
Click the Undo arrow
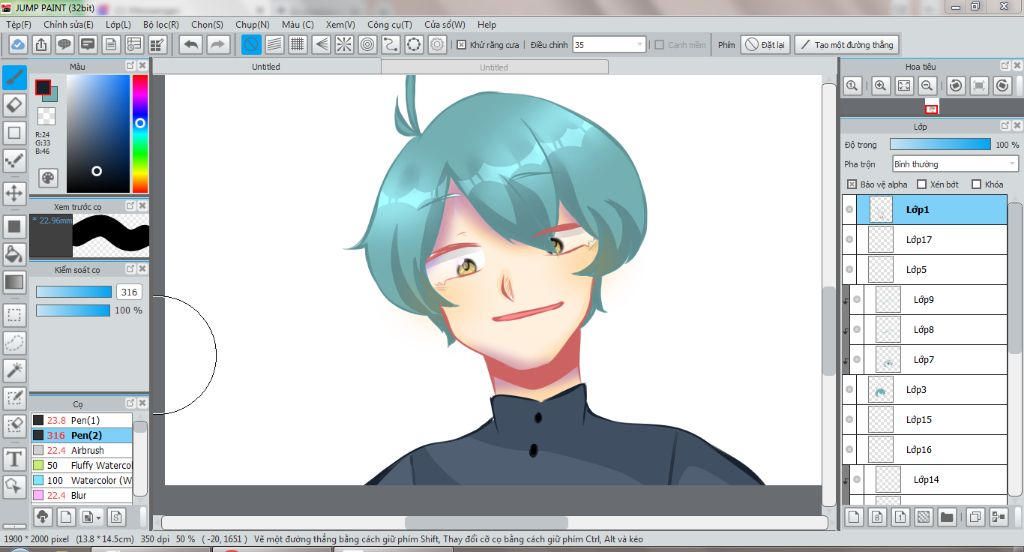[x=191, y=44]
